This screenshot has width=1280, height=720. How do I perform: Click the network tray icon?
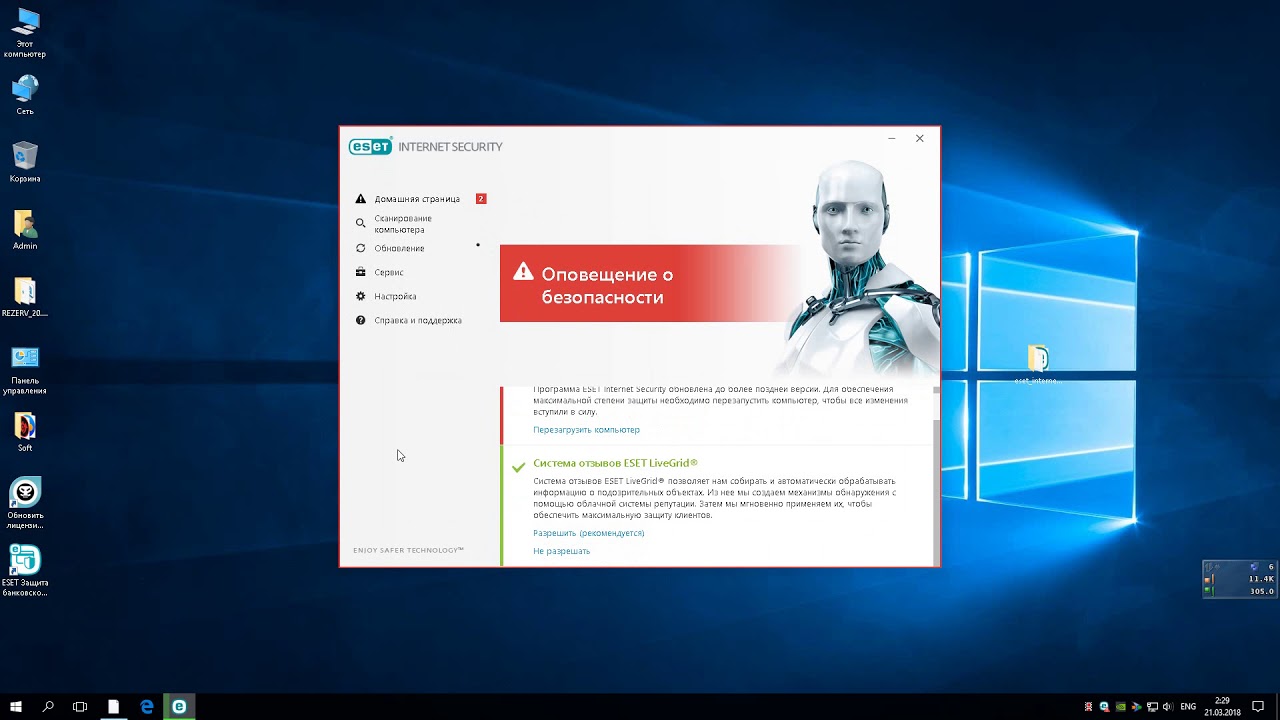pos(1152,707)
